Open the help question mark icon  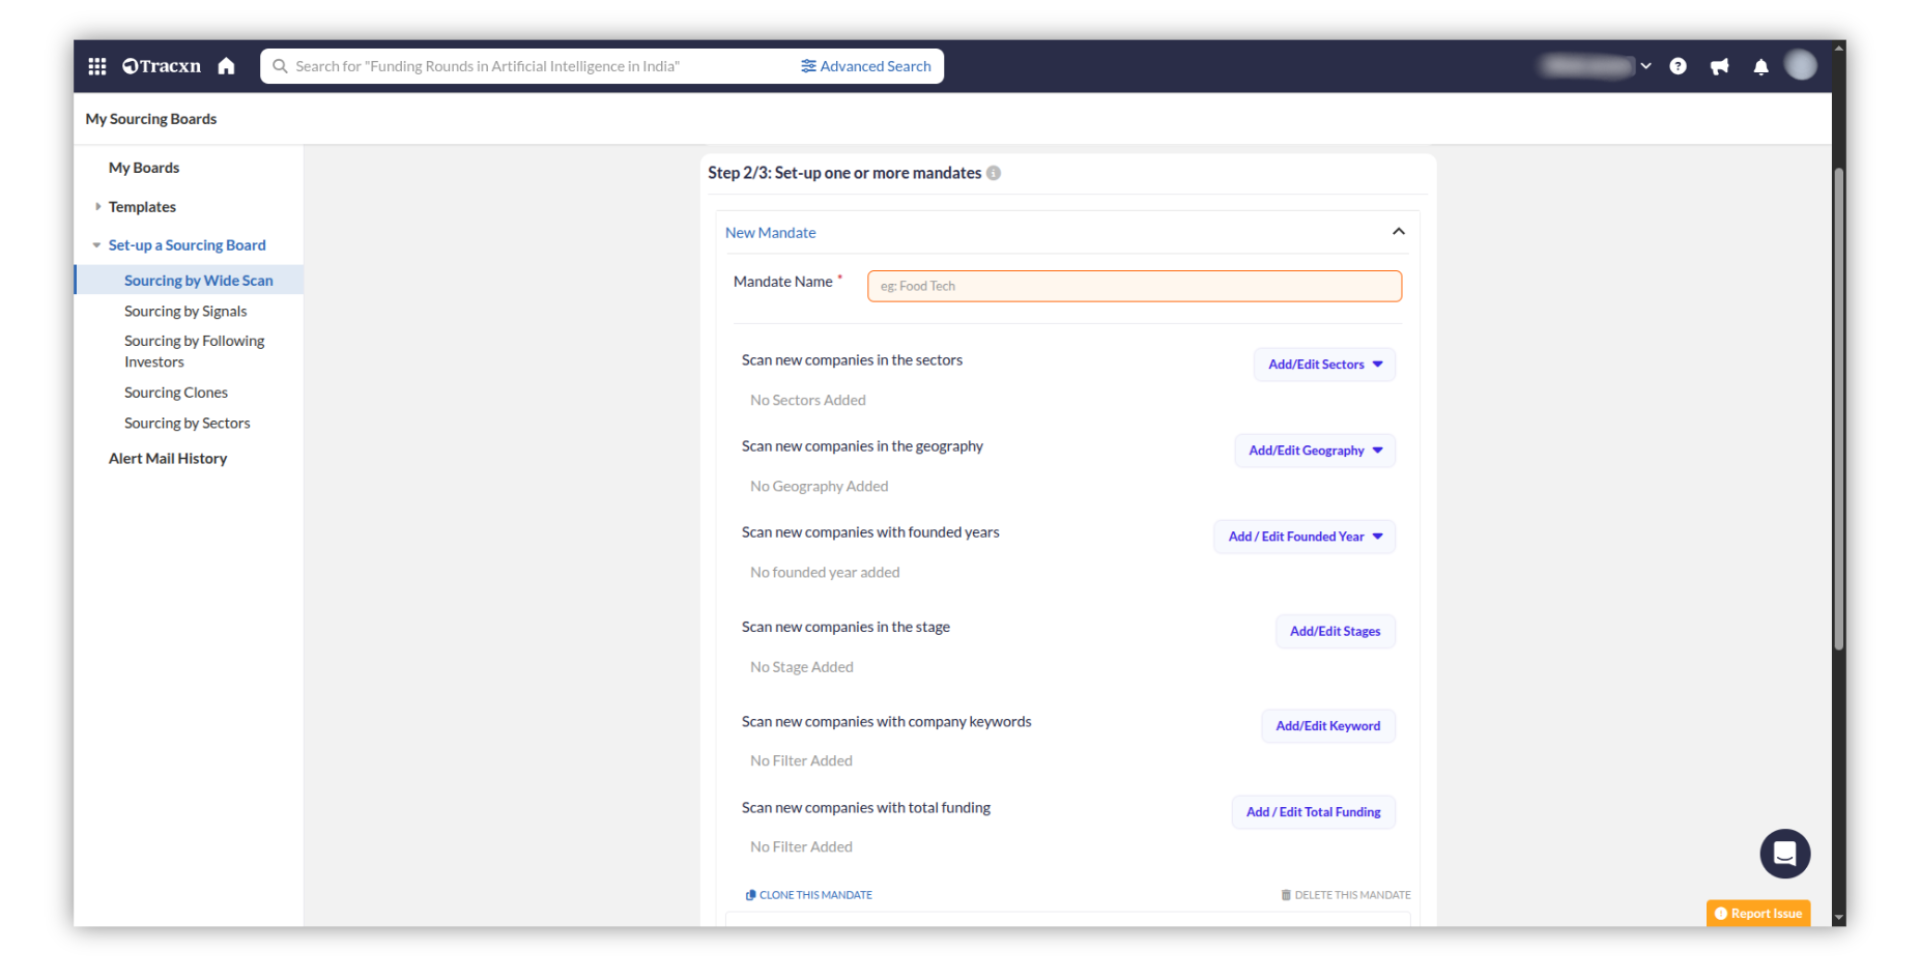tap(1678, 66)
